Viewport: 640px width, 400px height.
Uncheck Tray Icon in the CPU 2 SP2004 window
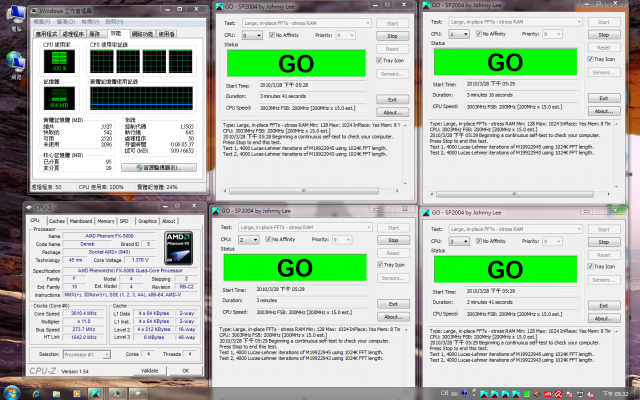point(391,265)
